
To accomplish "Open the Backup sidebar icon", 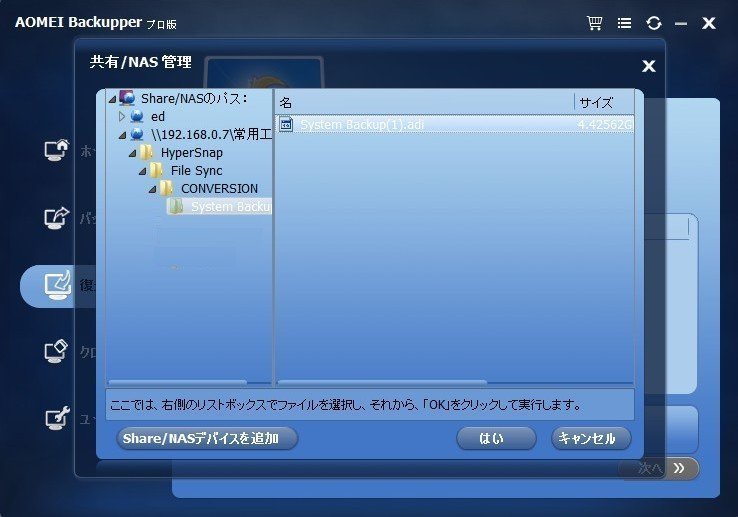I will click(57, 218).
